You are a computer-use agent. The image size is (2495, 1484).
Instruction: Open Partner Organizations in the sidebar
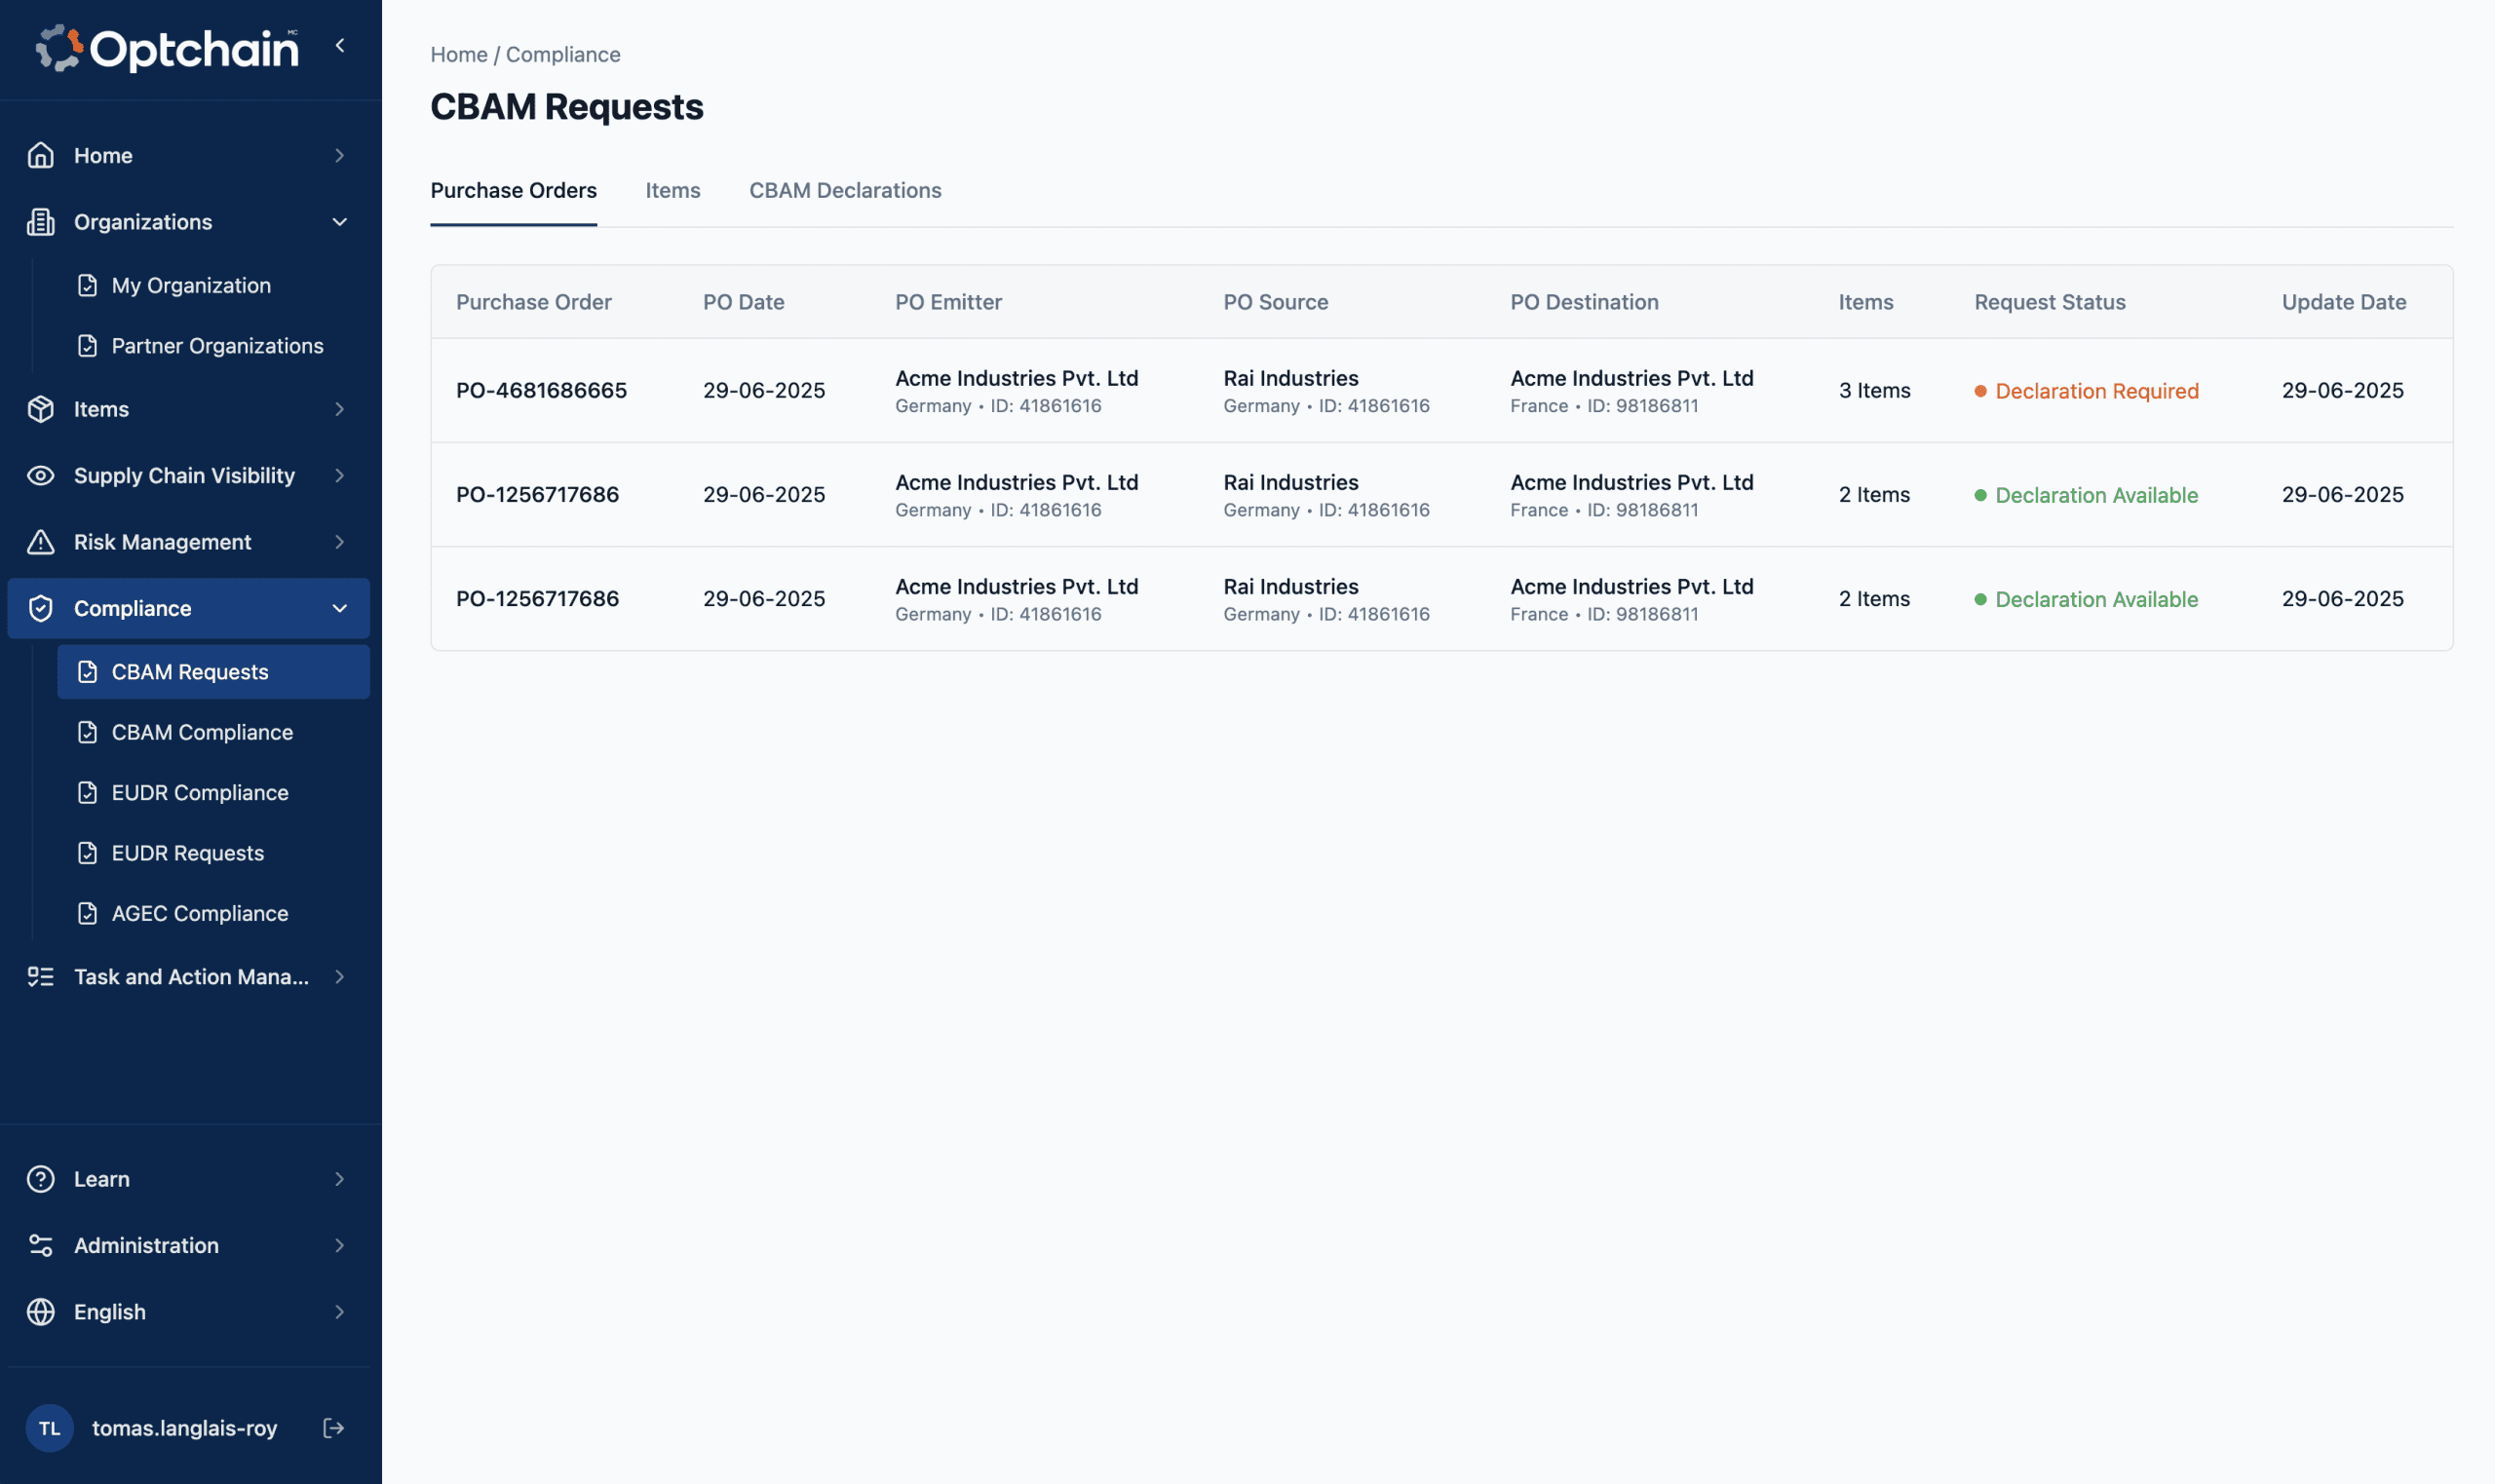click(x=217, y=346)
